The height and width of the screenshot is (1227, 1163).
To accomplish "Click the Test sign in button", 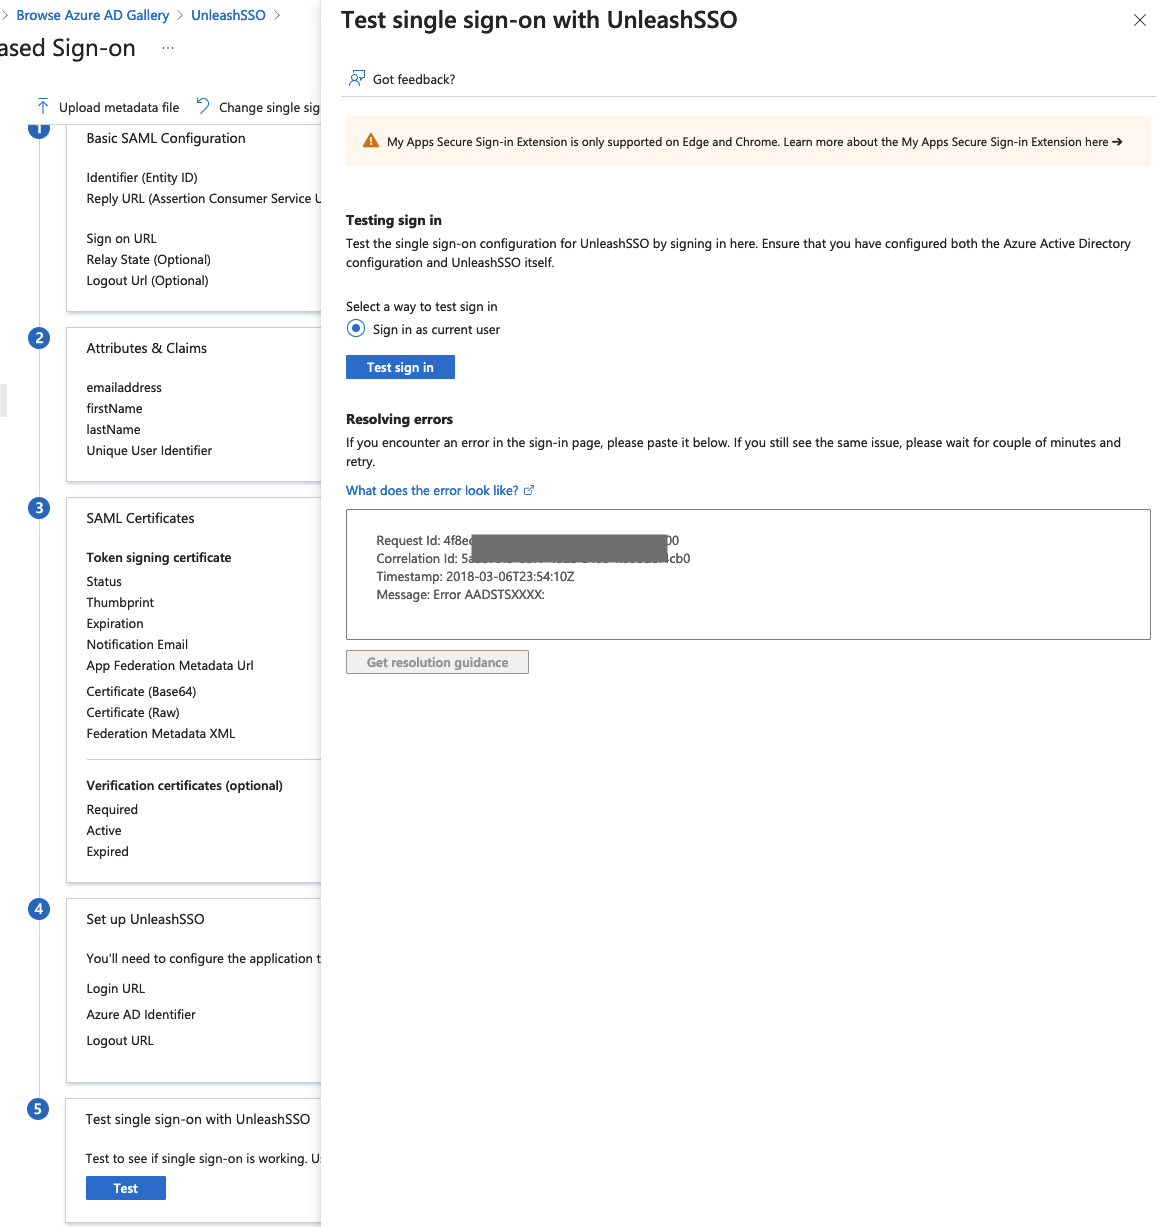I will click(x=400, y=367).
